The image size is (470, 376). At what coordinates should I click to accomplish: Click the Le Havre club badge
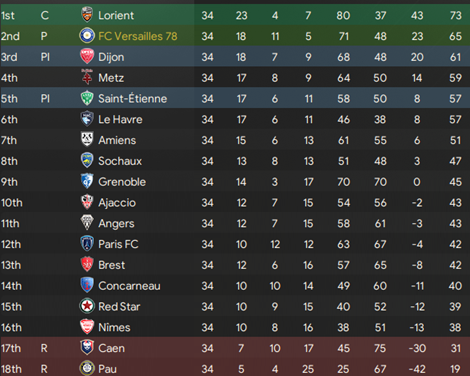(x=87, y=119)
